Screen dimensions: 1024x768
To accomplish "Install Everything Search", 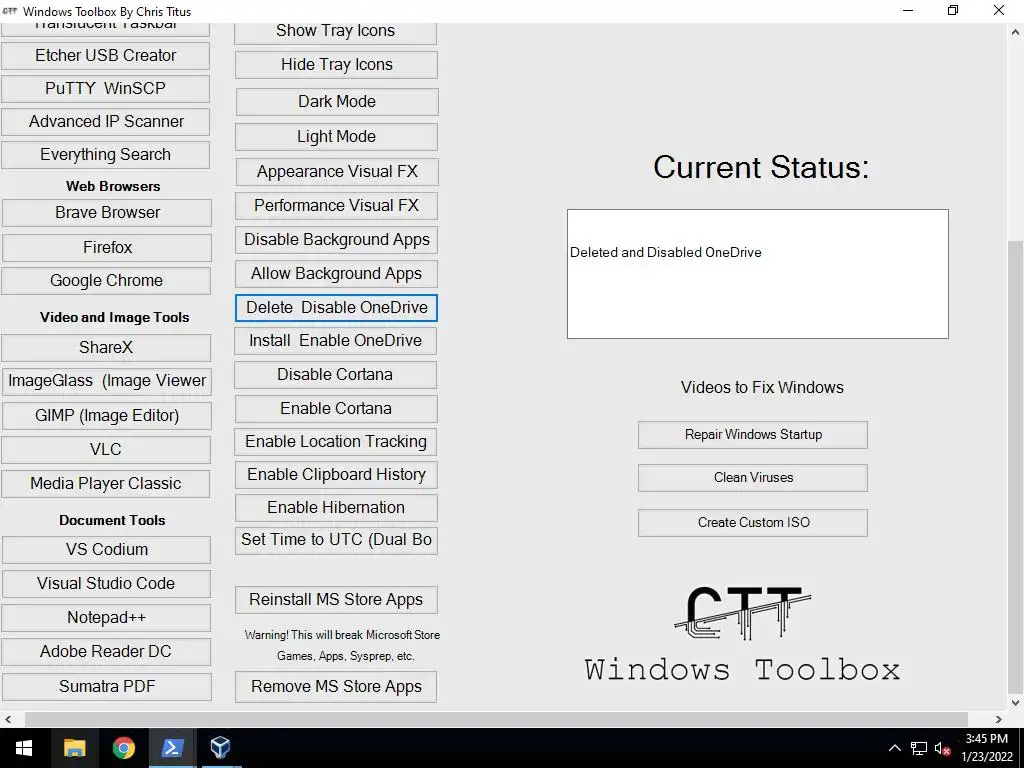I will pos(106,155).
